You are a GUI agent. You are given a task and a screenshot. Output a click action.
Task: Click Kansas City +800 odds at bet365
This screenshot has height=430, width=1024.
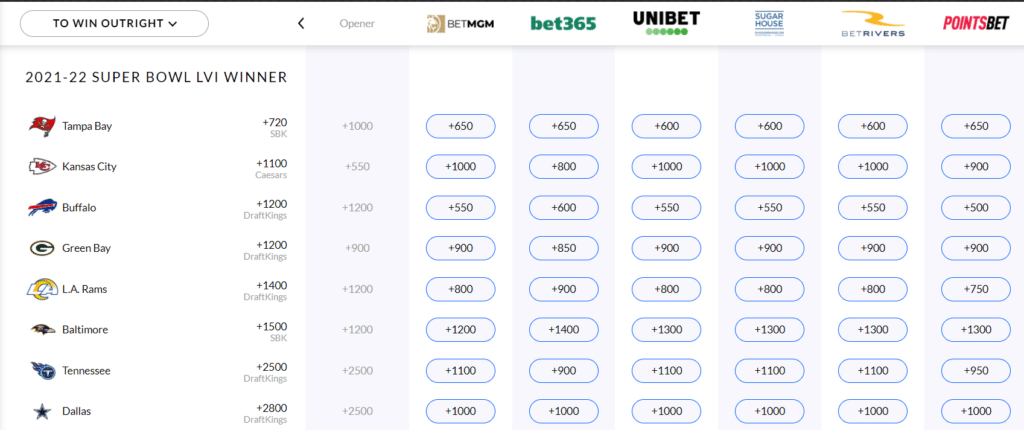564,167
